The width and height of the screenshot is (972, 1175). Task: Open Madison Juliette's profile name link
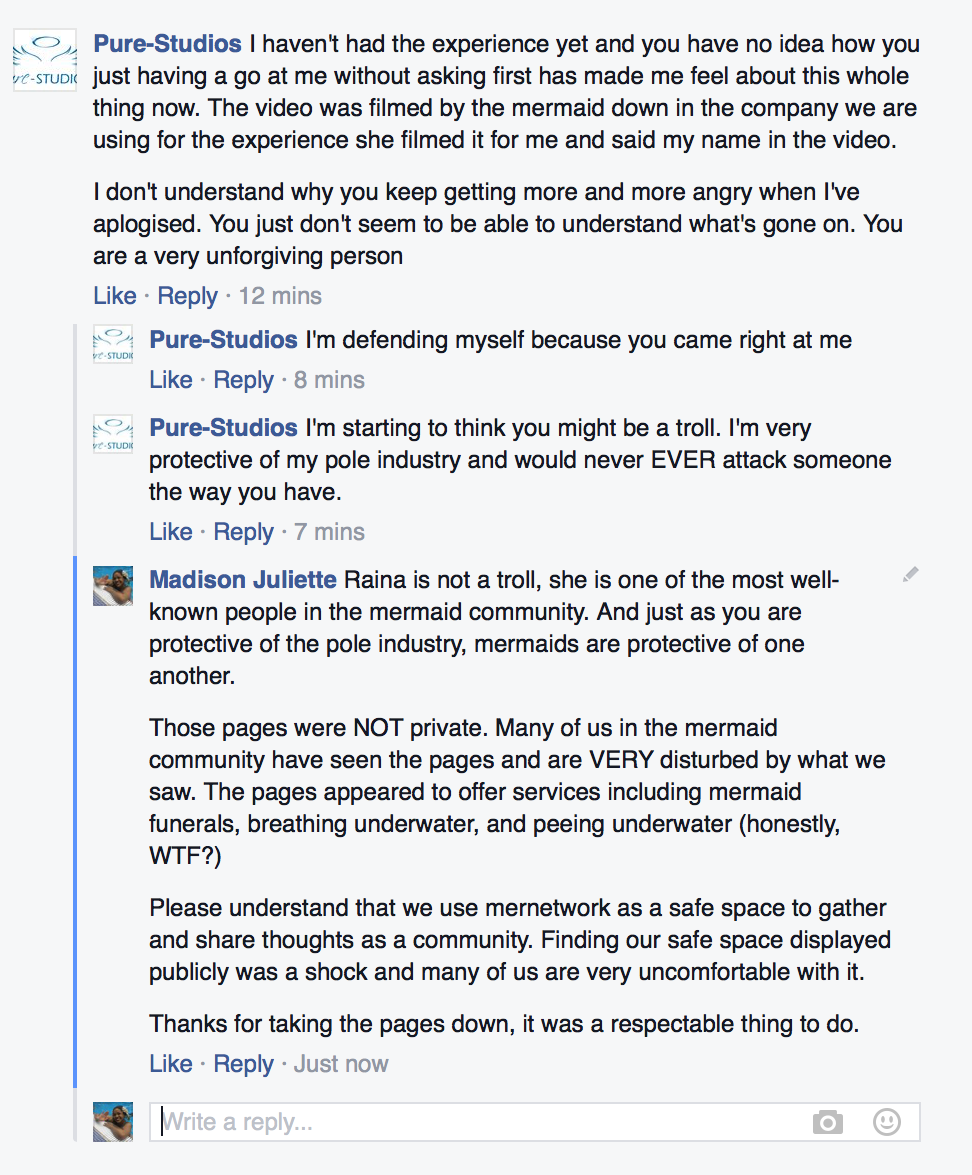243,580
